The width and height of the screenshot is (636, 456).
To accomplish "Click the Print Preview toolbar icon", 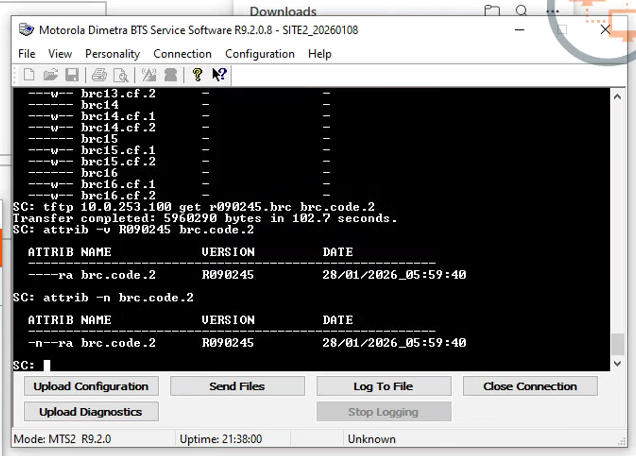I will coord(121,75).
